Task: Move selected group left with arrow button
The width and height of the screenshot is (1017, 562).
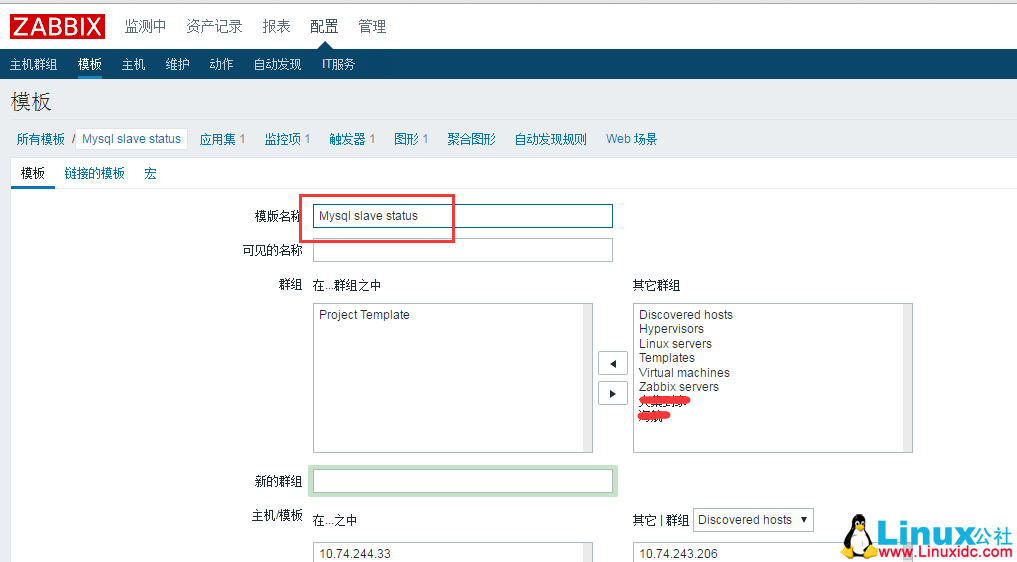Action: click(x=612, y=363)
